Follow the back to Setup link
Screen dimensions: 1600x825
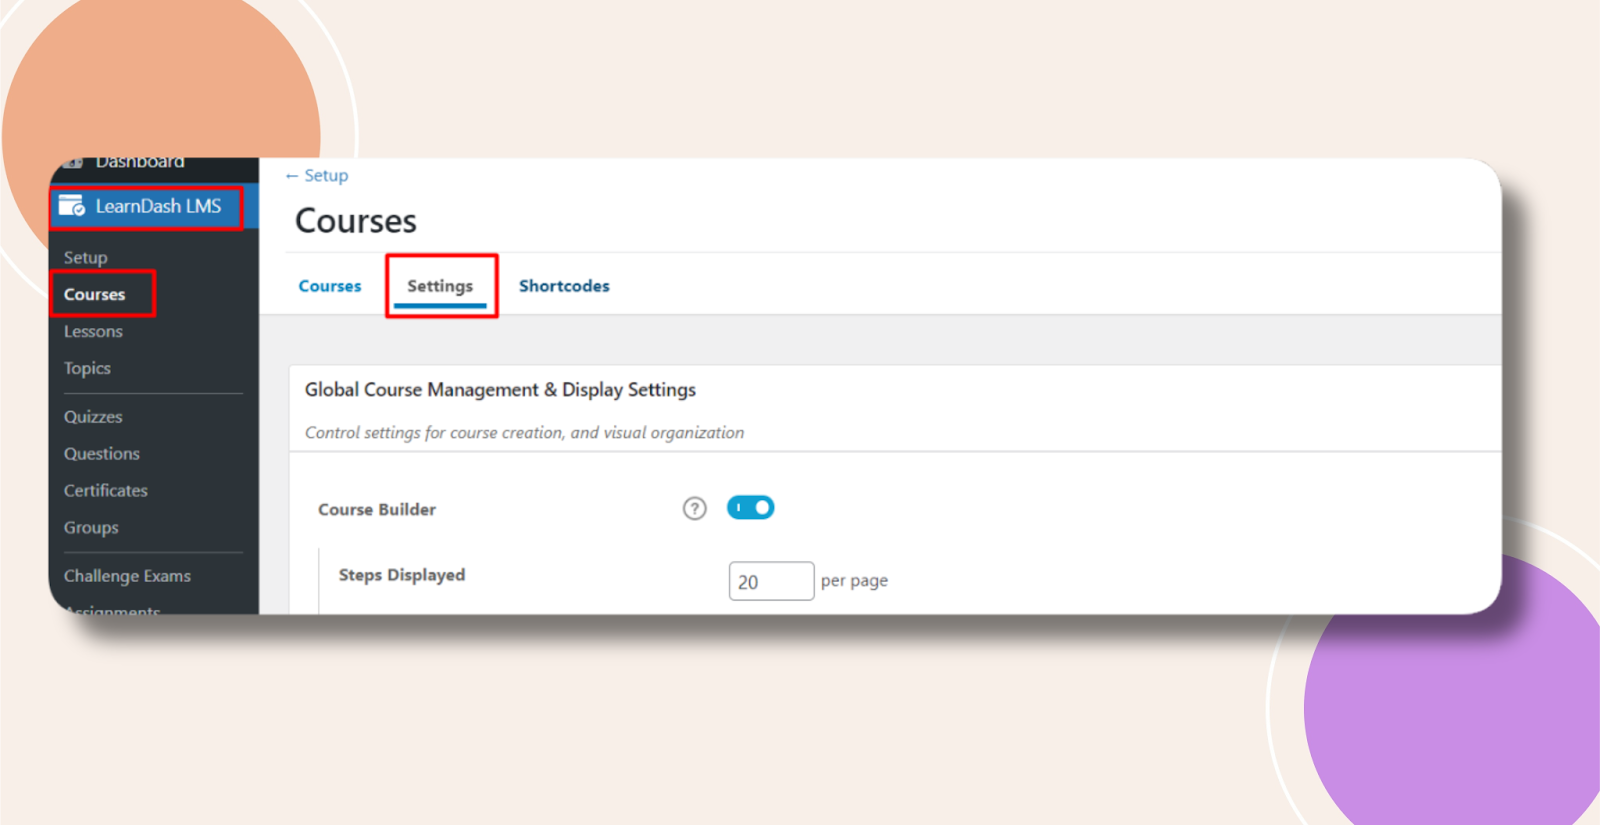coord(317,175)
